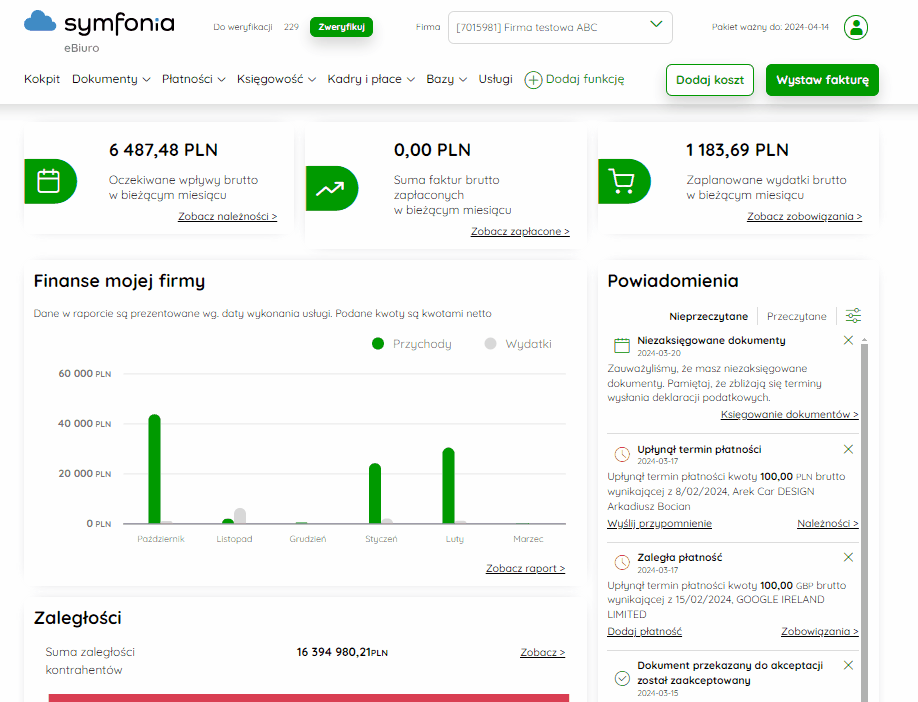The image size is (918, 702).
Task: Click the Dodaj funkcję link
Action: click(585, 79)
